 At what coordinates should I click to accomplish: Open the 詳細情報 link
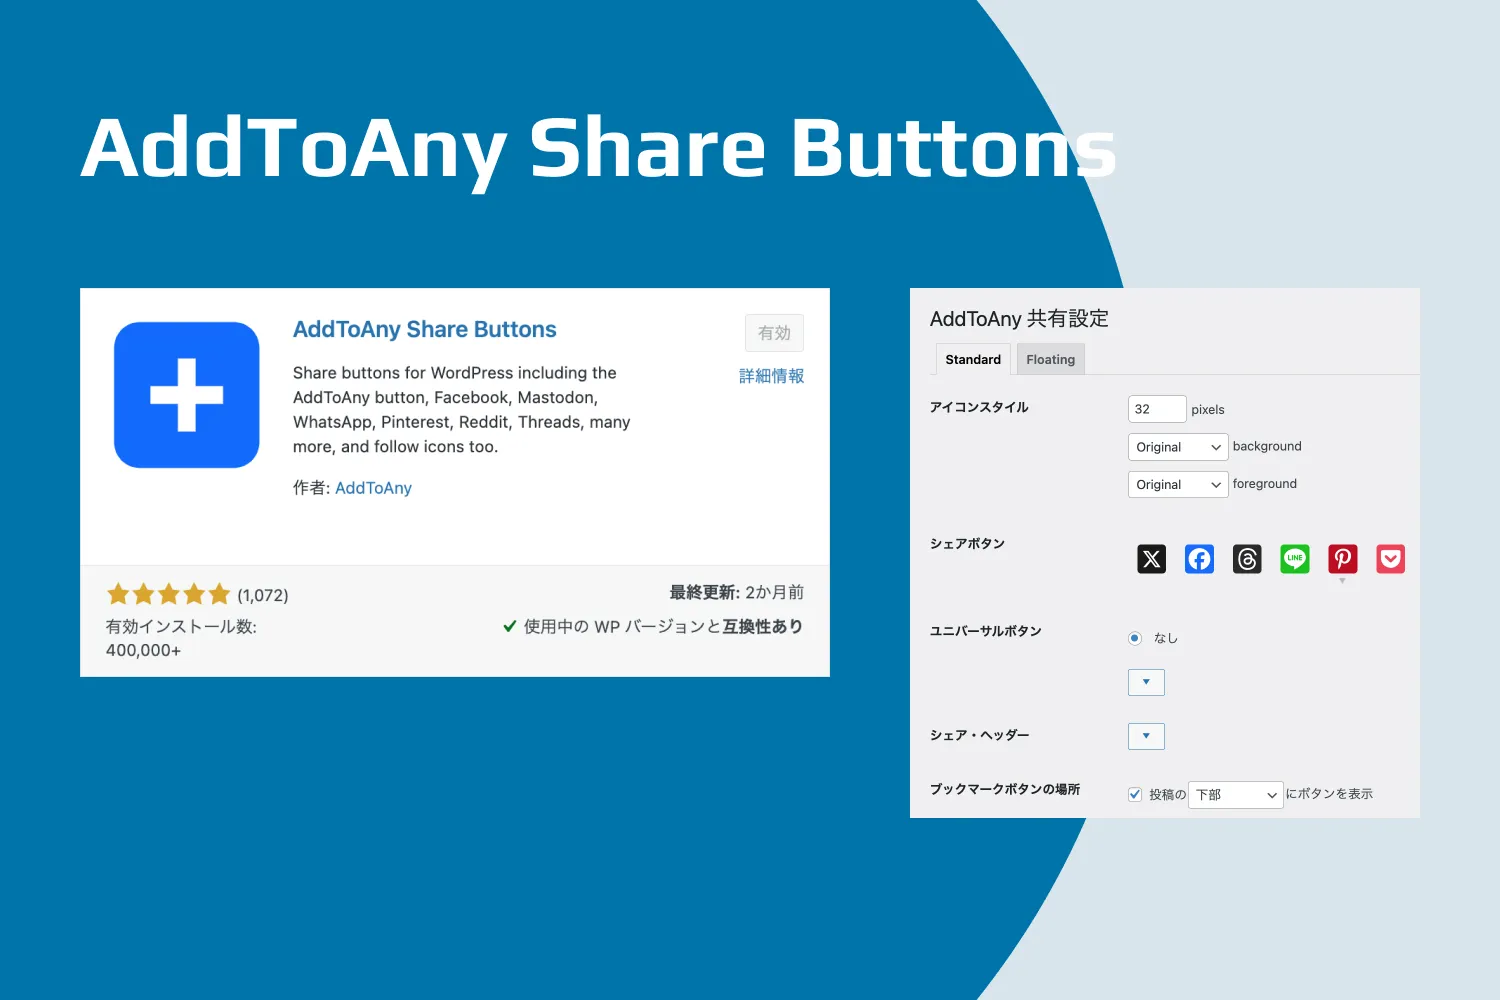pos(771,376)
